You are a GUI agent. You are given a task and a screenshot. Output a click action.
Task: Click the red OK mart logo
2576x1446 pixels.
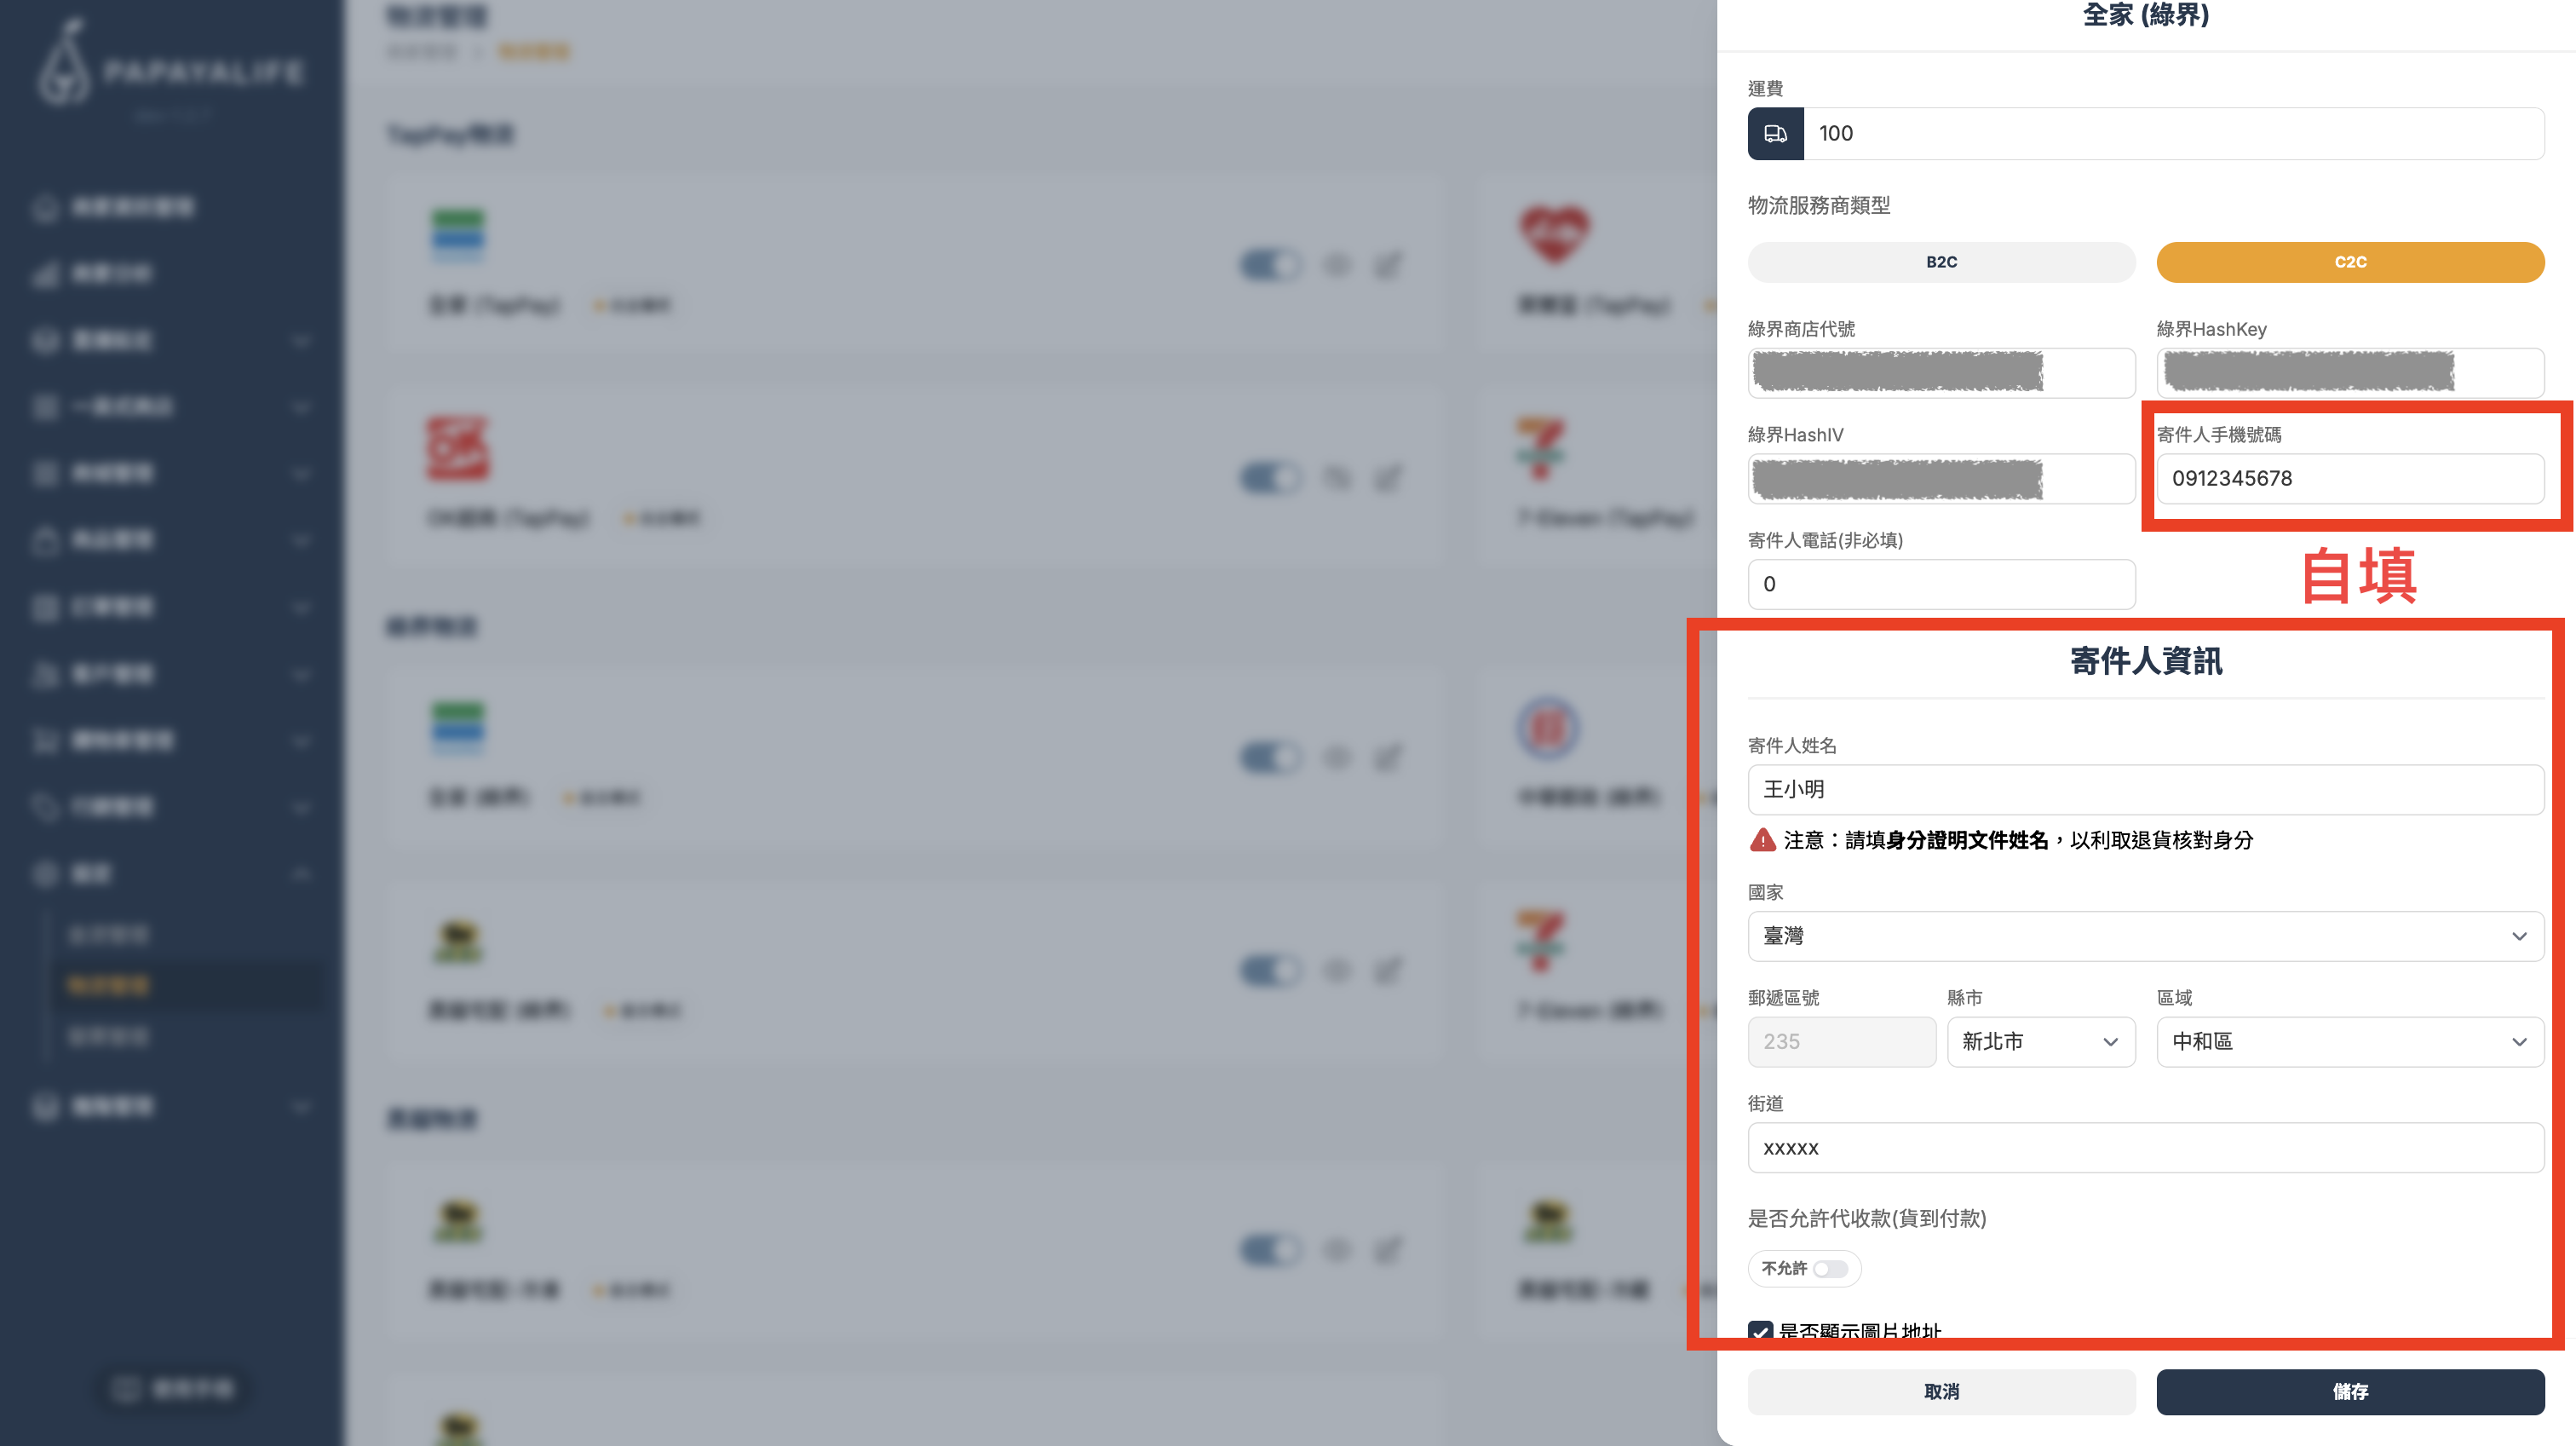click(458, 448)
